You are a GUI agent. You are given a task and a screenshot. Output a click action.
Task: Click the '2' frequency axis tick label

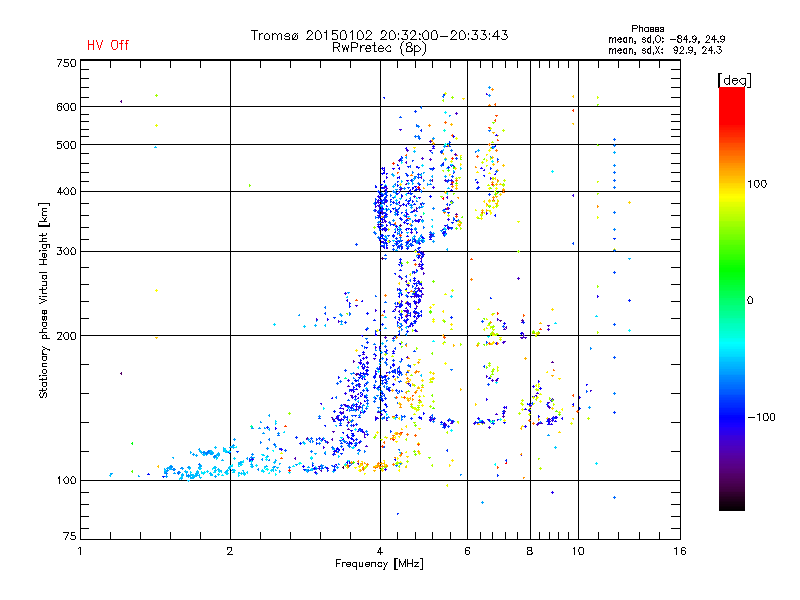pyautogui.click(x=230, y=551)
